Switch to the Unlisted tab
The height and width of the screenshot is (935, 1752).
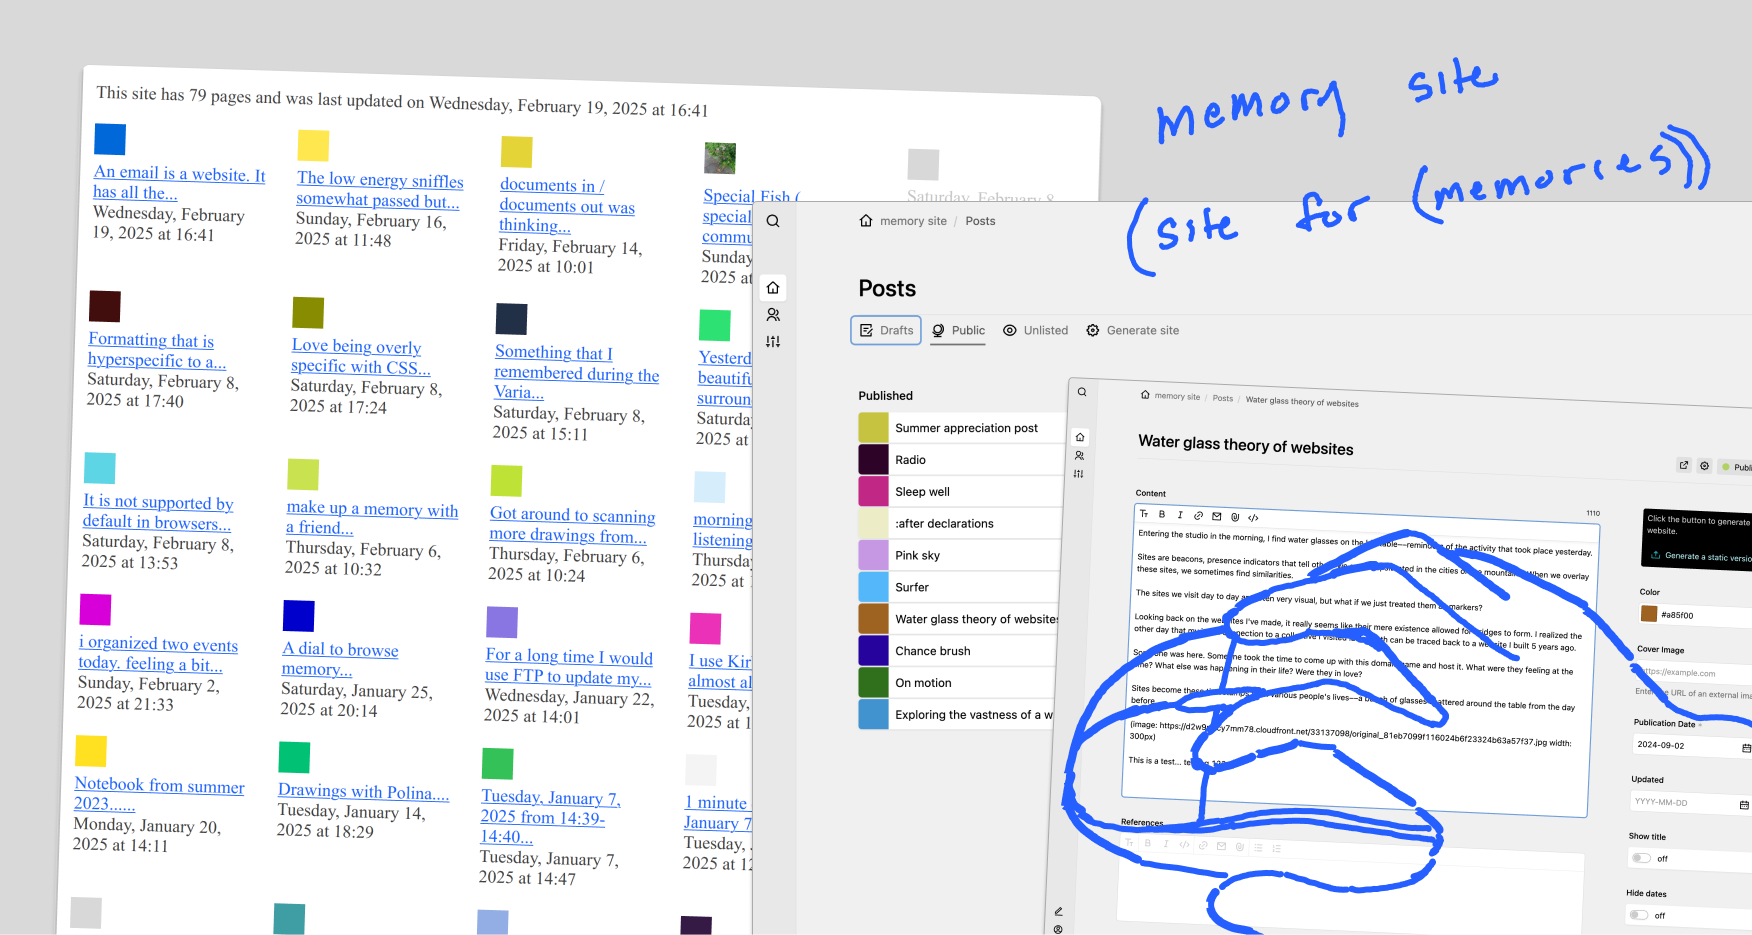[1035, 330]
